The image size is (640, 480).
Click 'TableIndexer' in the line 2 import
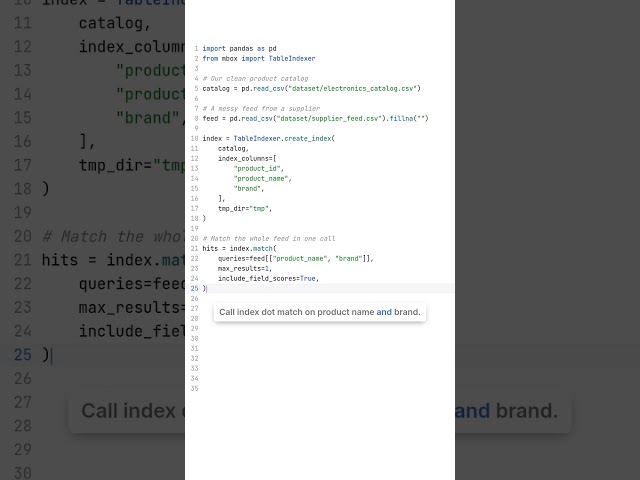point(291,58)
